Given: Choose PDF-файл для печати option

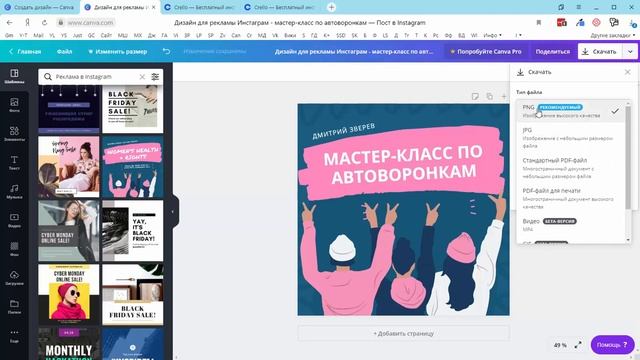Looking at the screenshot, I should pyautogui.click(x=571, y=198).
